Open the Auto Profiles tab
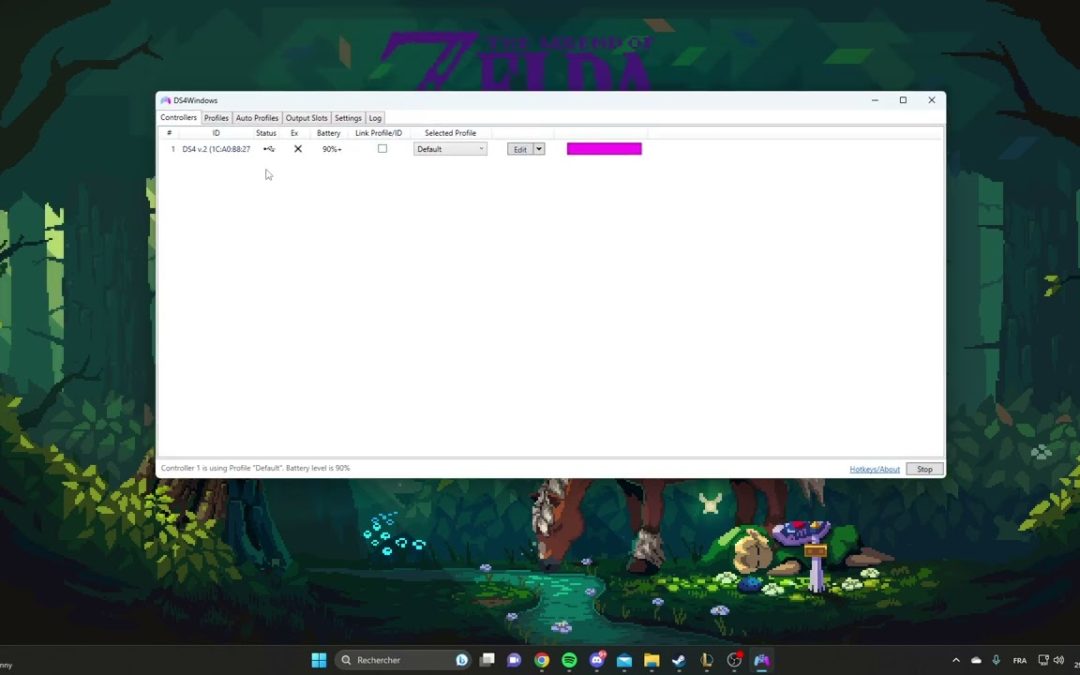Viewport: 1080px width, 675px height. [257, 118]
